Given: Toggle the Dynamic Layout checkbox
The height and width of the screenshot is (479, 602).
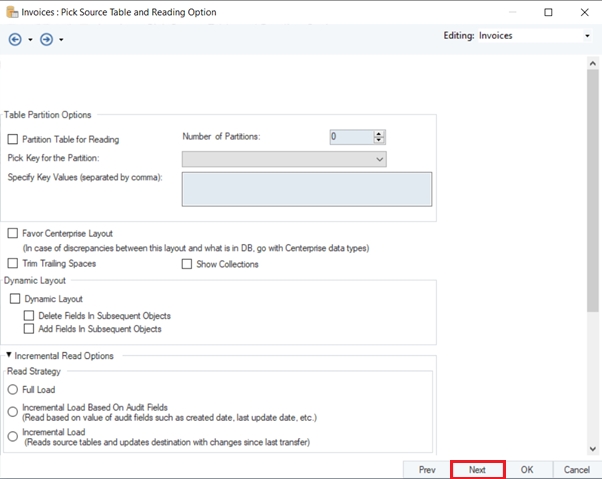Looking at the screenshot, I should click(15, 299).
